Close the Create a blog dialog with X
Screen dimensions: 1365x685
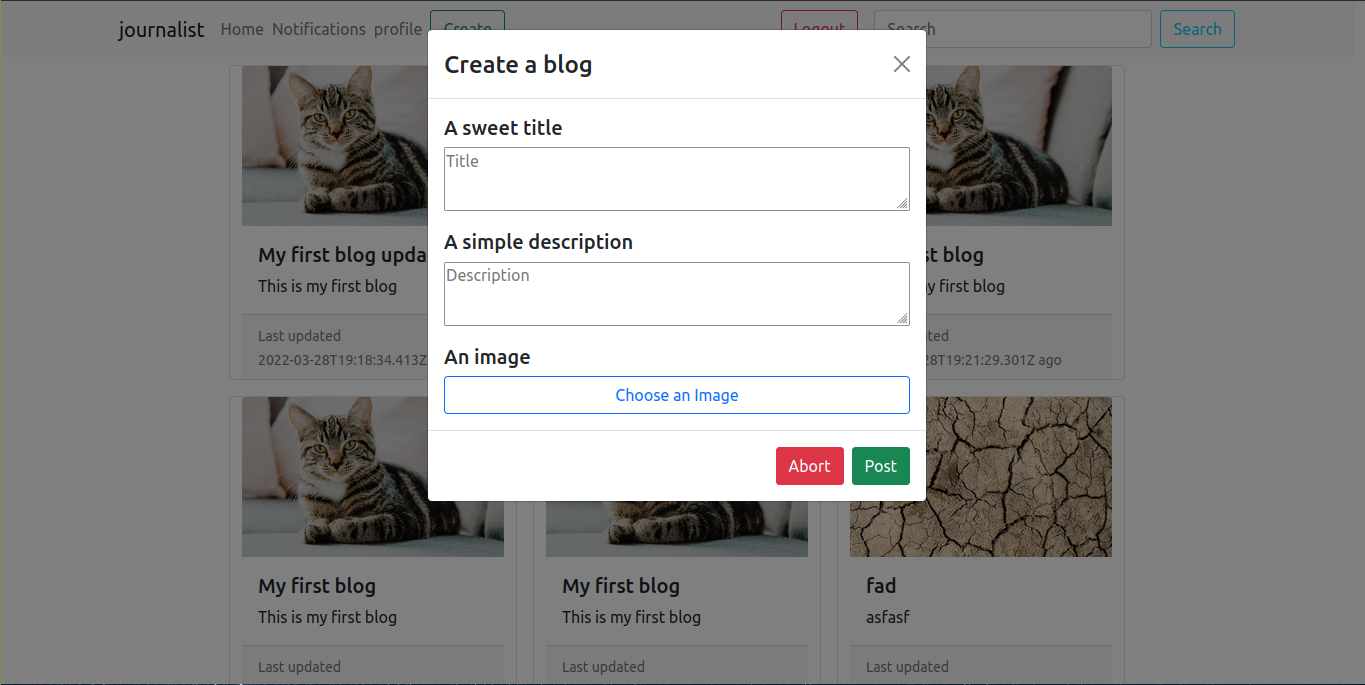(901, 64)
